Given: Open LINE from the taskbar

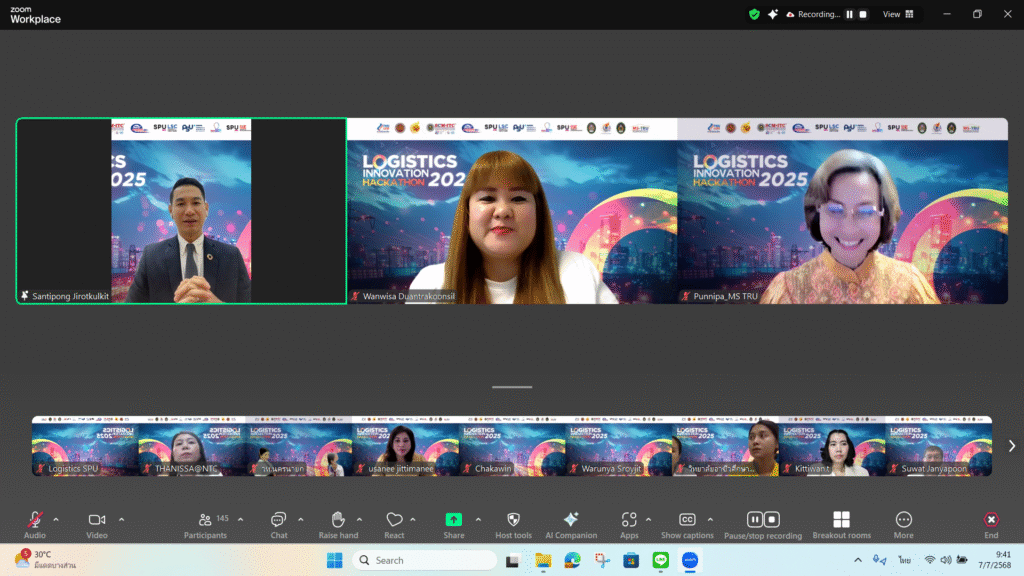Looking at the screenshot, I should click(x=660, y=560).
